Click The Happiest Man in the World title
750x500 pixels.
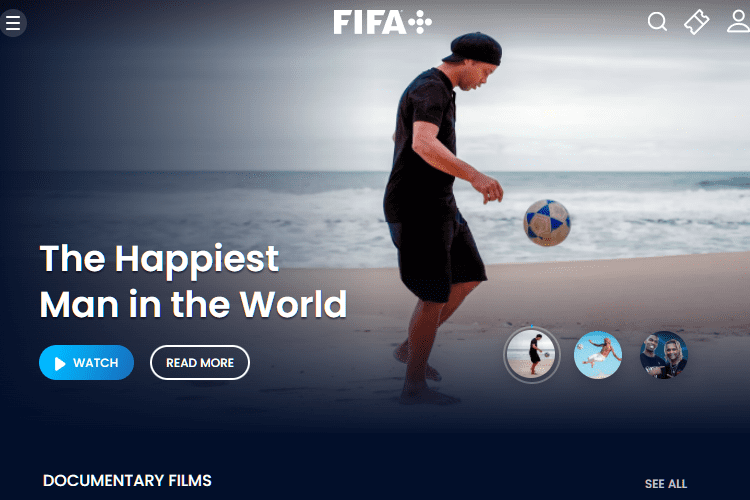click(193, 281)
